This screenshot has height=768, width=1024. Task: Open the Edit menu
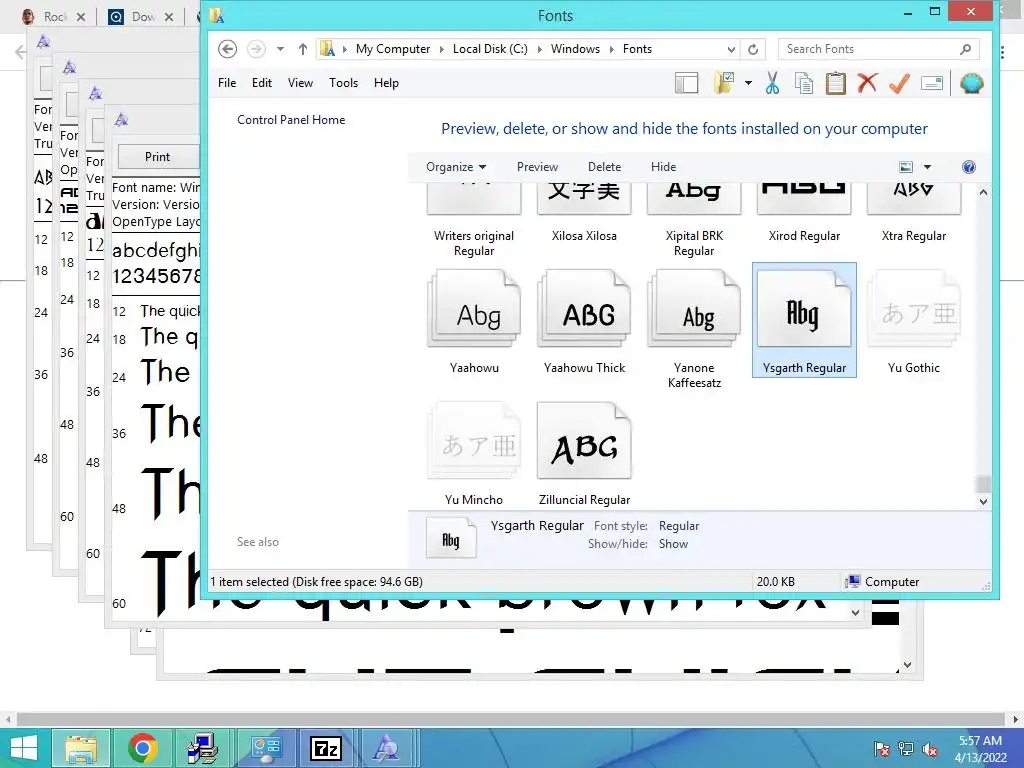click(262, 83)
